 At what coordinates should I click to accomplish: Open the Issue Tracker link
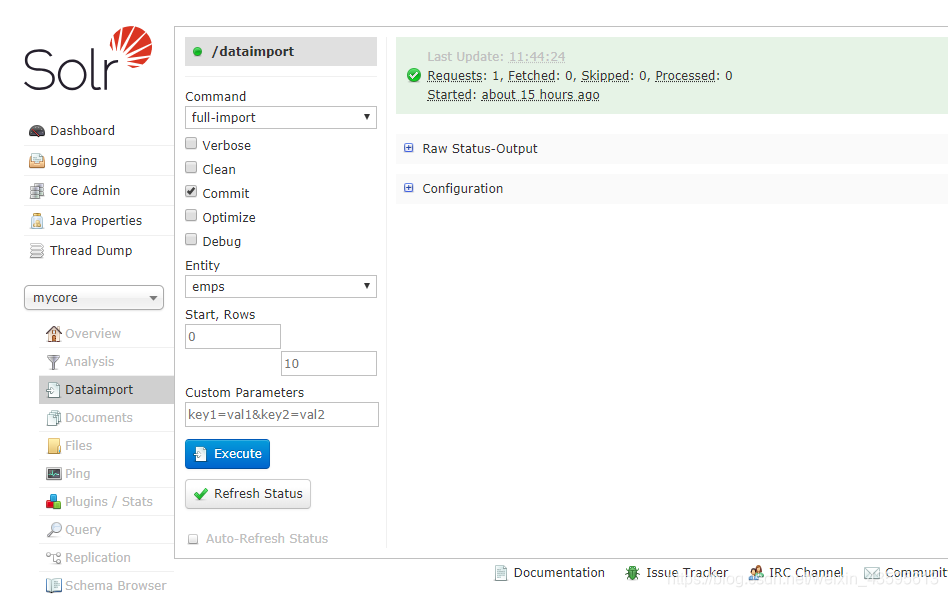[x=687, y=573]
